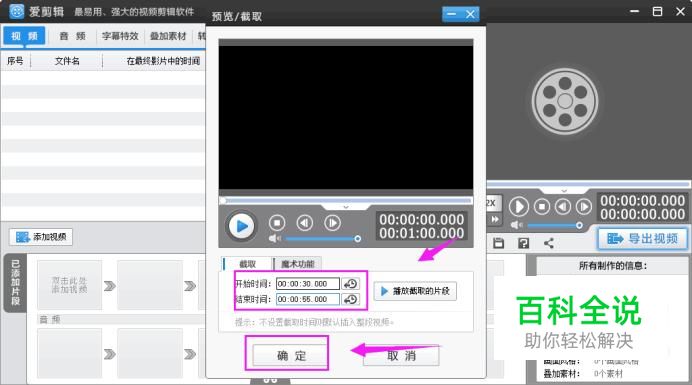Click the main window fast-forward icon
This screenshot has width=692, height=385.
click(495, 219)
